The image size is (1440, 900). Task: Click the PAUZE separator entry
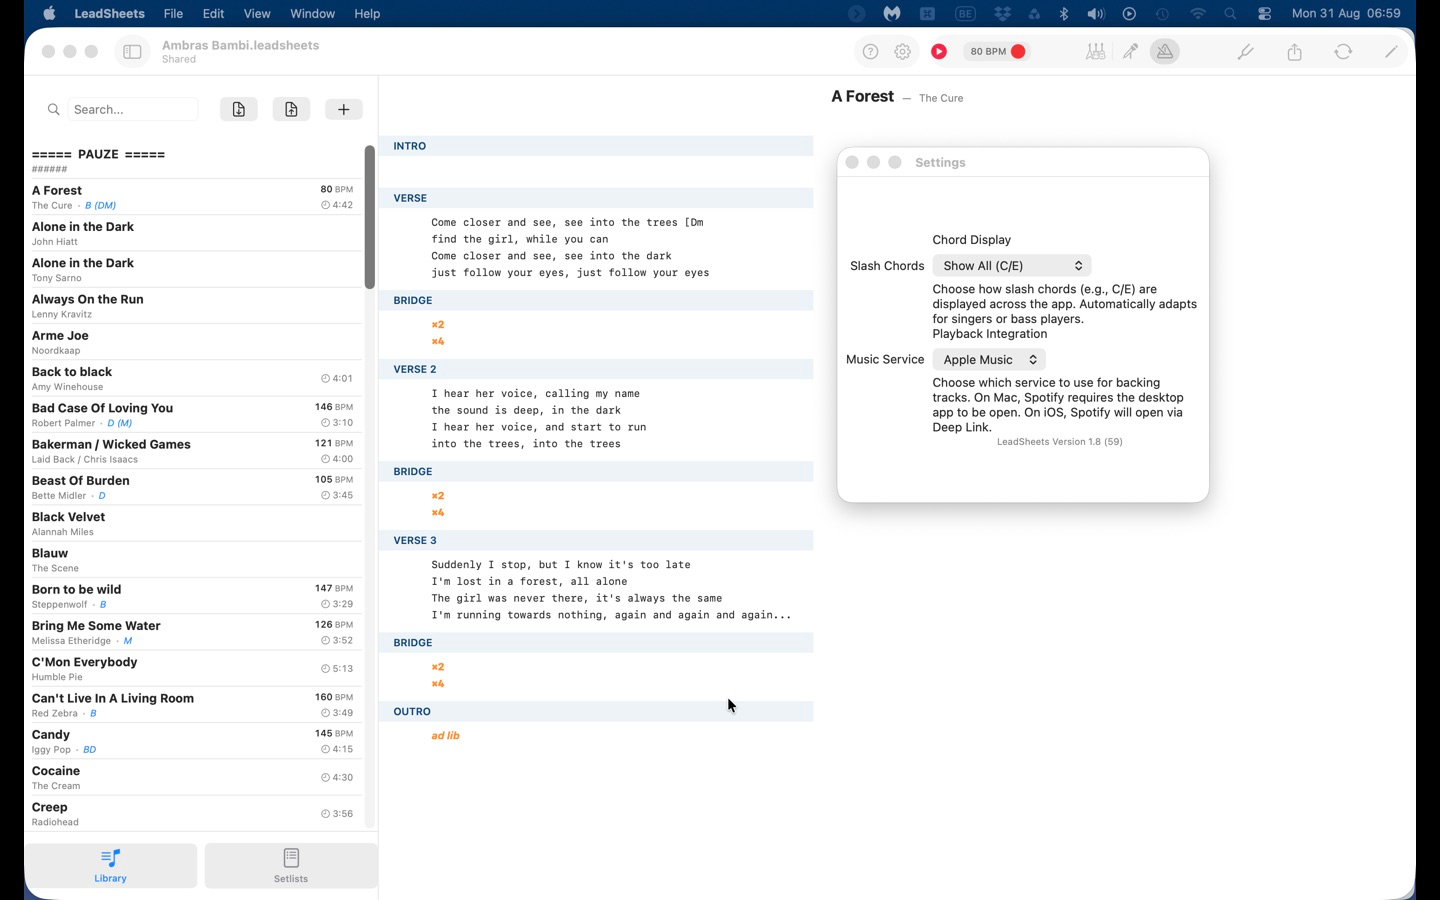193,161
